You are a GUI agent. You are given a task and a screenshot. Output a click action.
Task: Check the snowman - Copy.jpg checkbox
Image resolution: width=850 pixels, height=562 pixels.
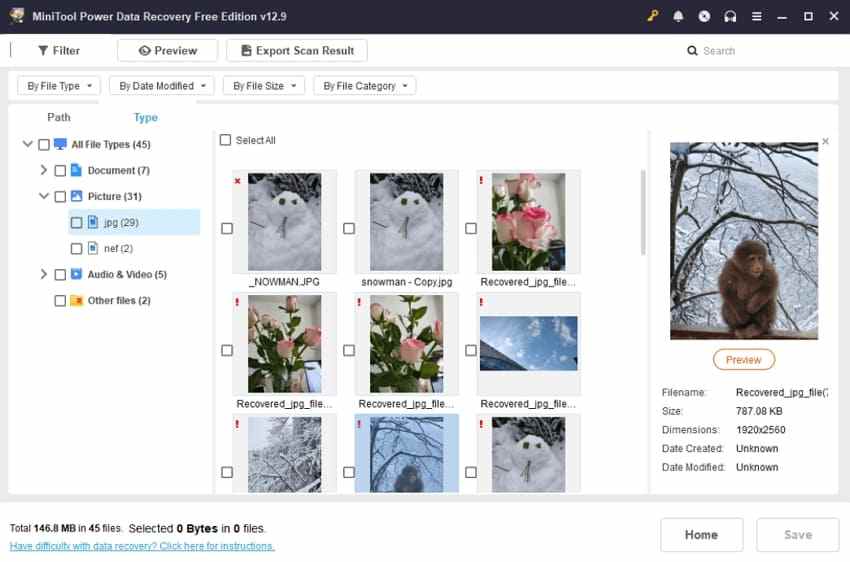point(349,229)
